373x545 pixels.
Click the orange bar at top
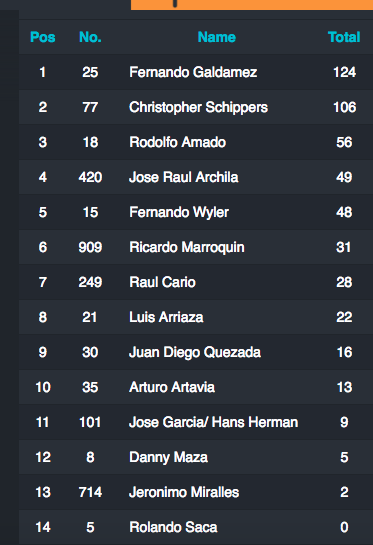[x=252, y=5]
